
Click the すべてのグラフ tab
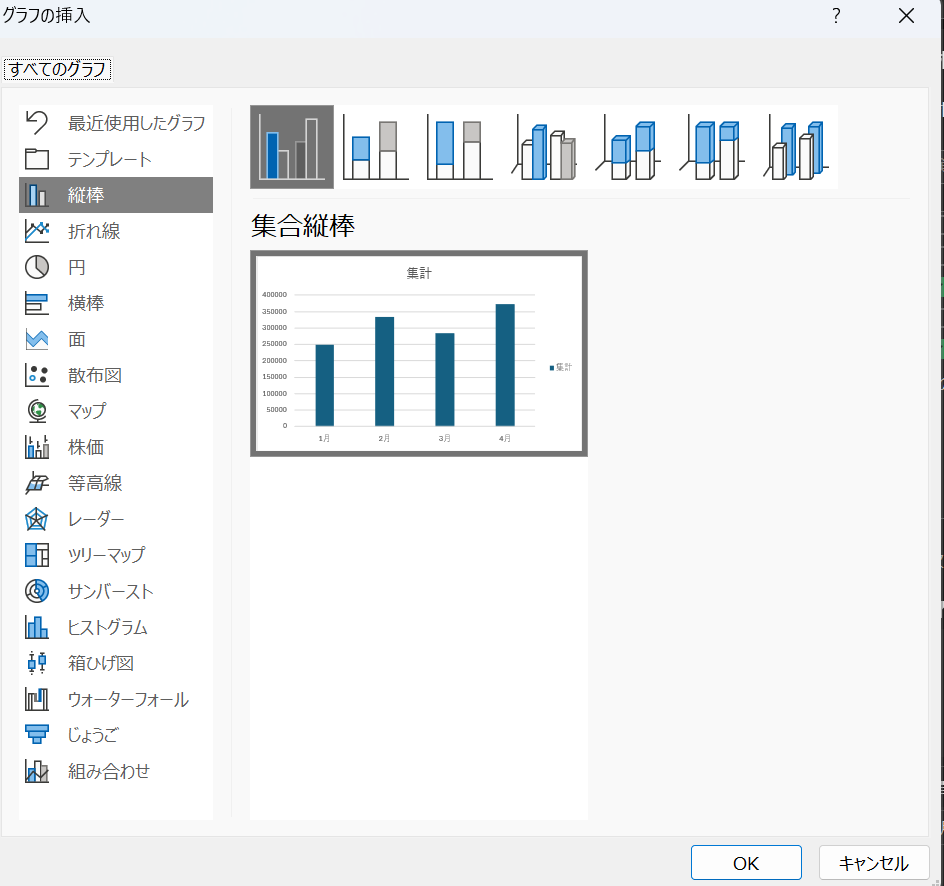[x=57, y=69]
